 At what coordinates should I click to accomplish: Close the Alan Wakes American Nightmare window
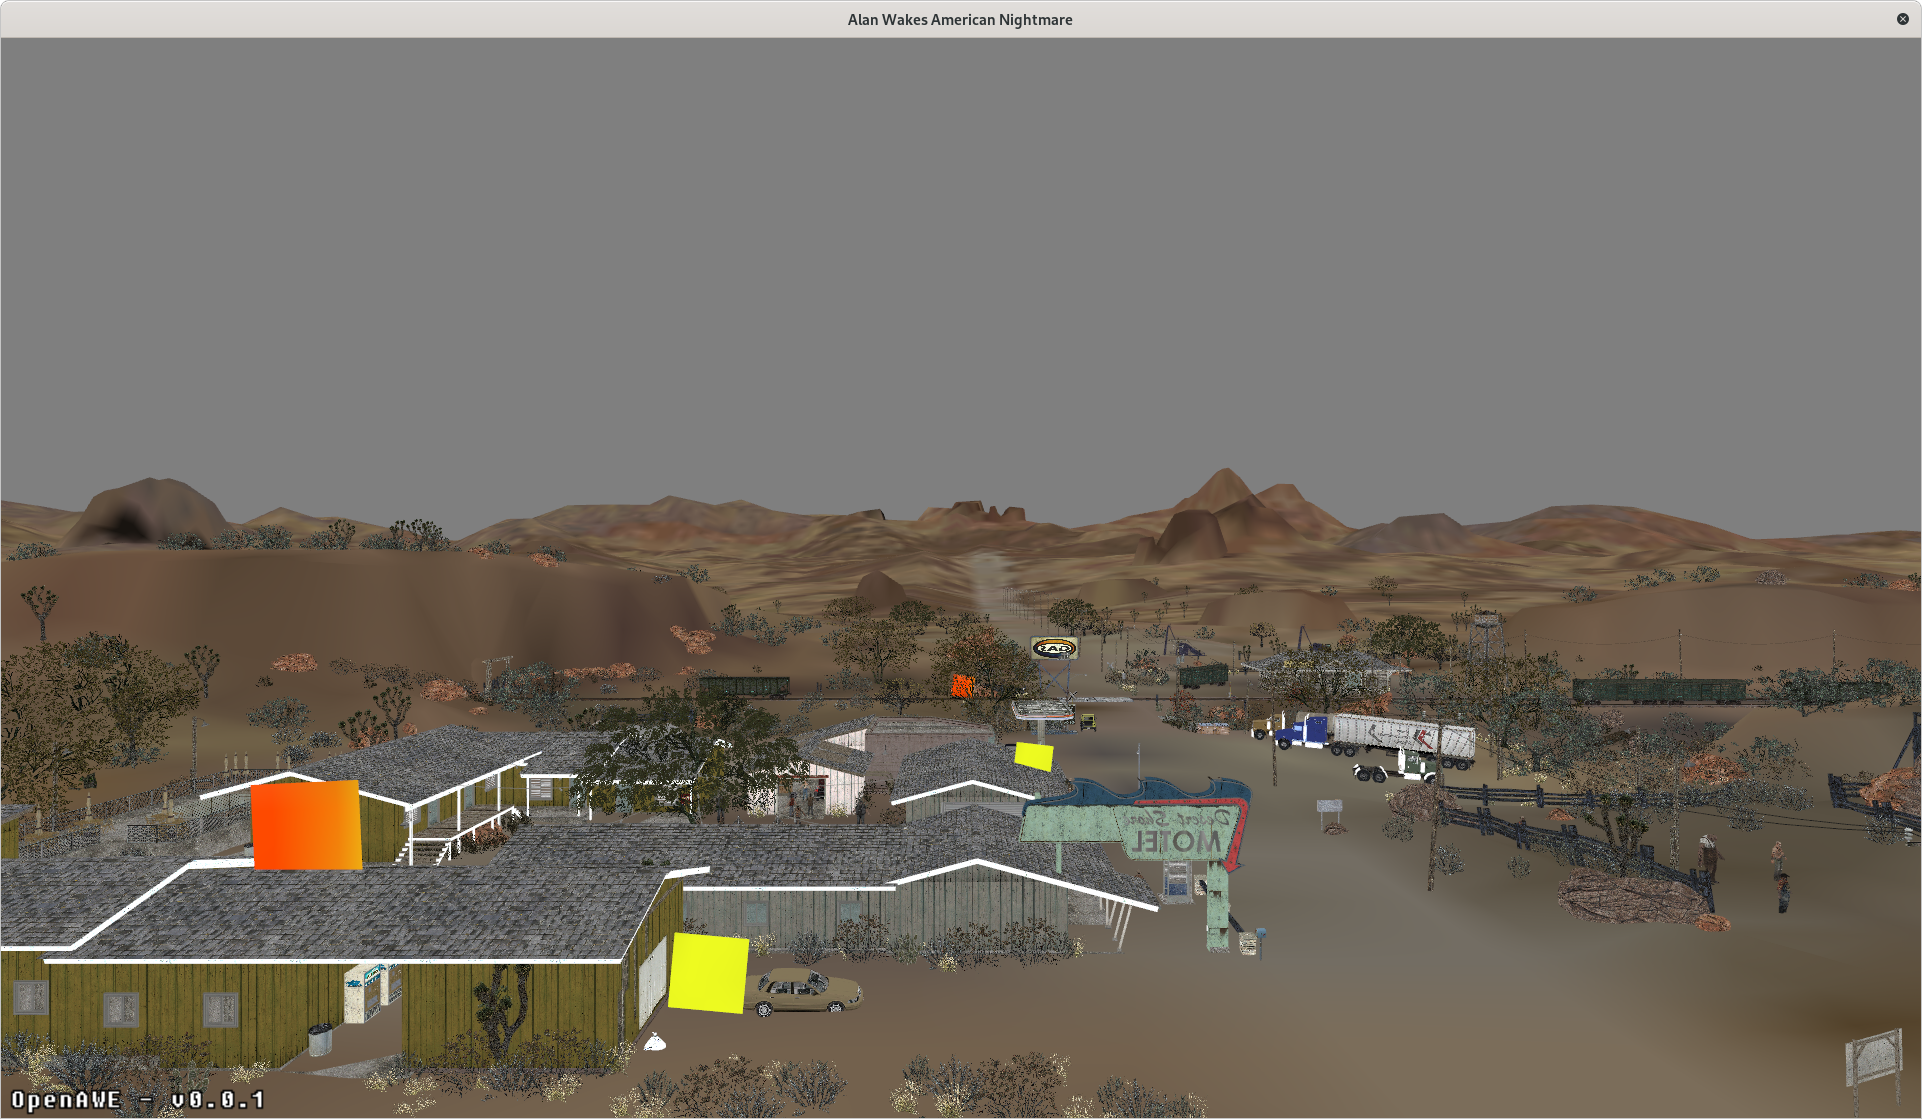point(1902,19)
